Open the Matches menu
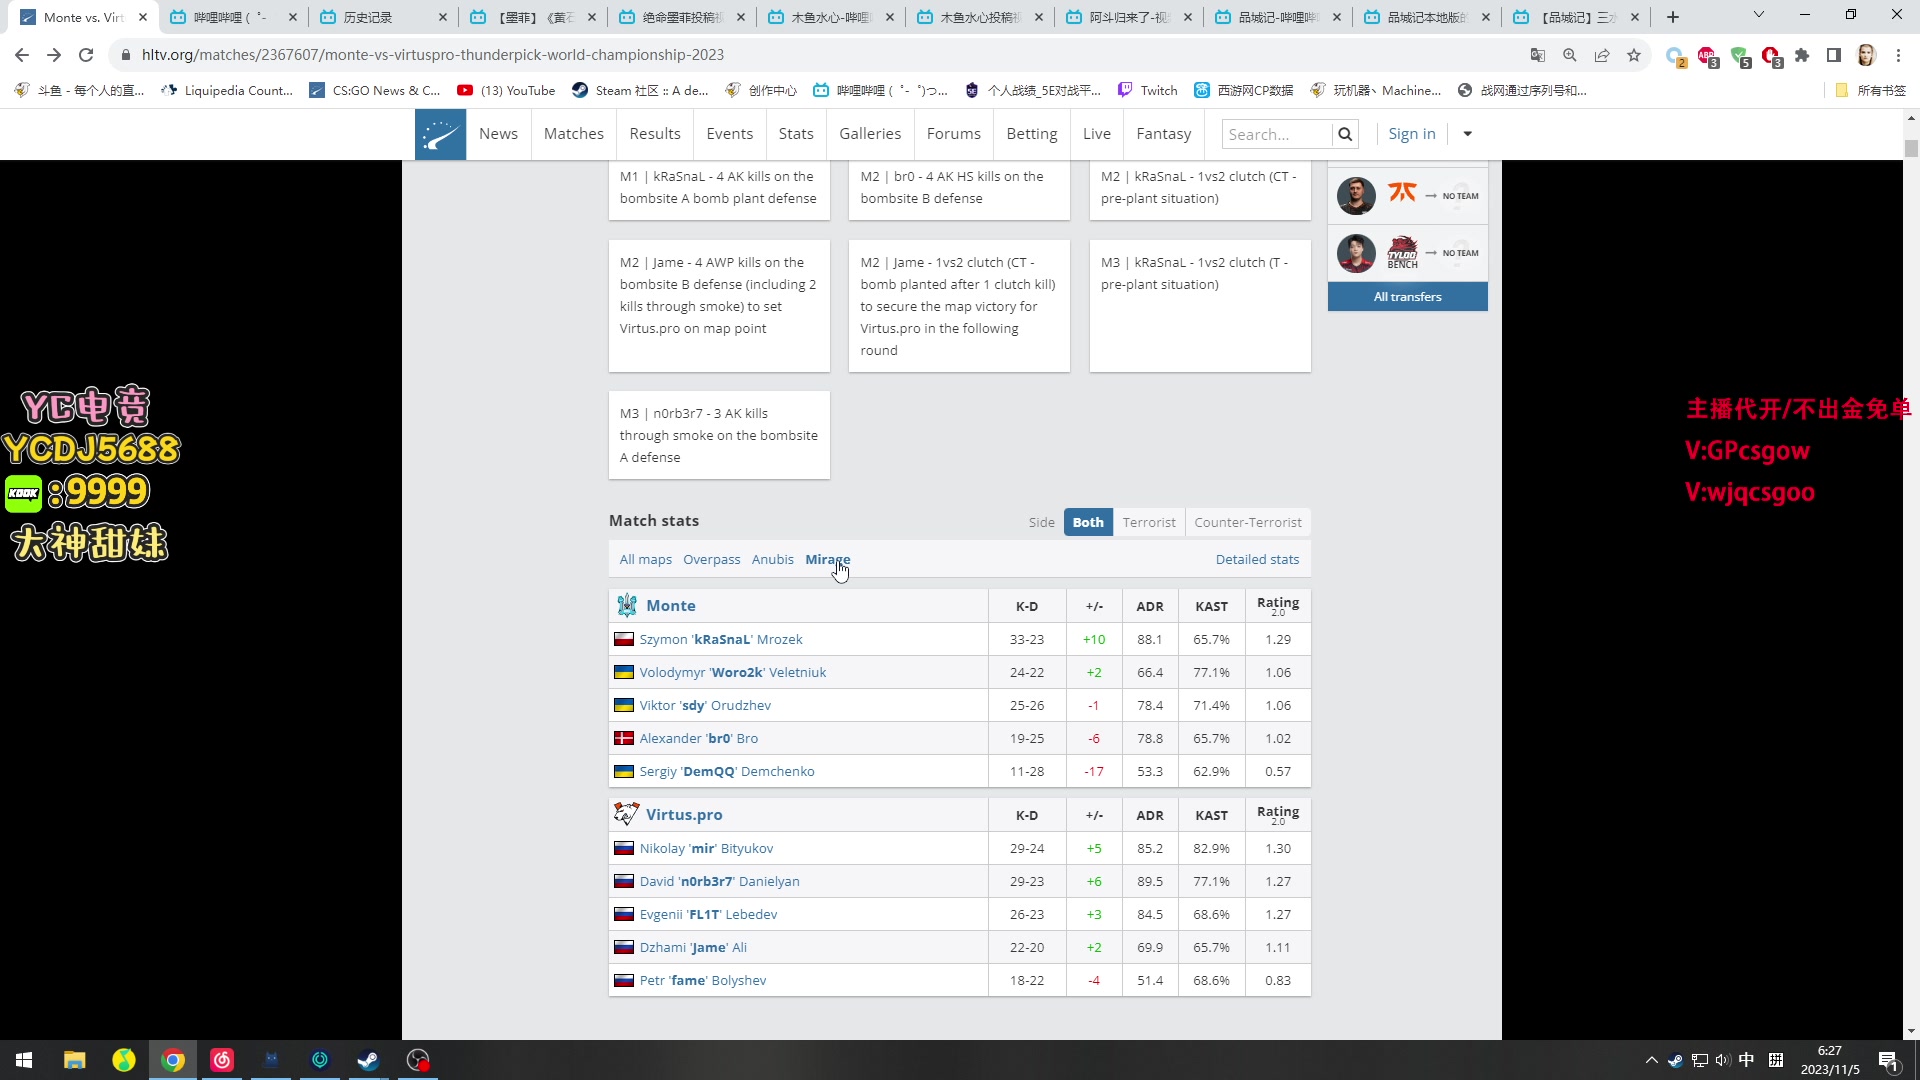The height and width of the screenshot is (1080, 1920). (x=574, y=134)
